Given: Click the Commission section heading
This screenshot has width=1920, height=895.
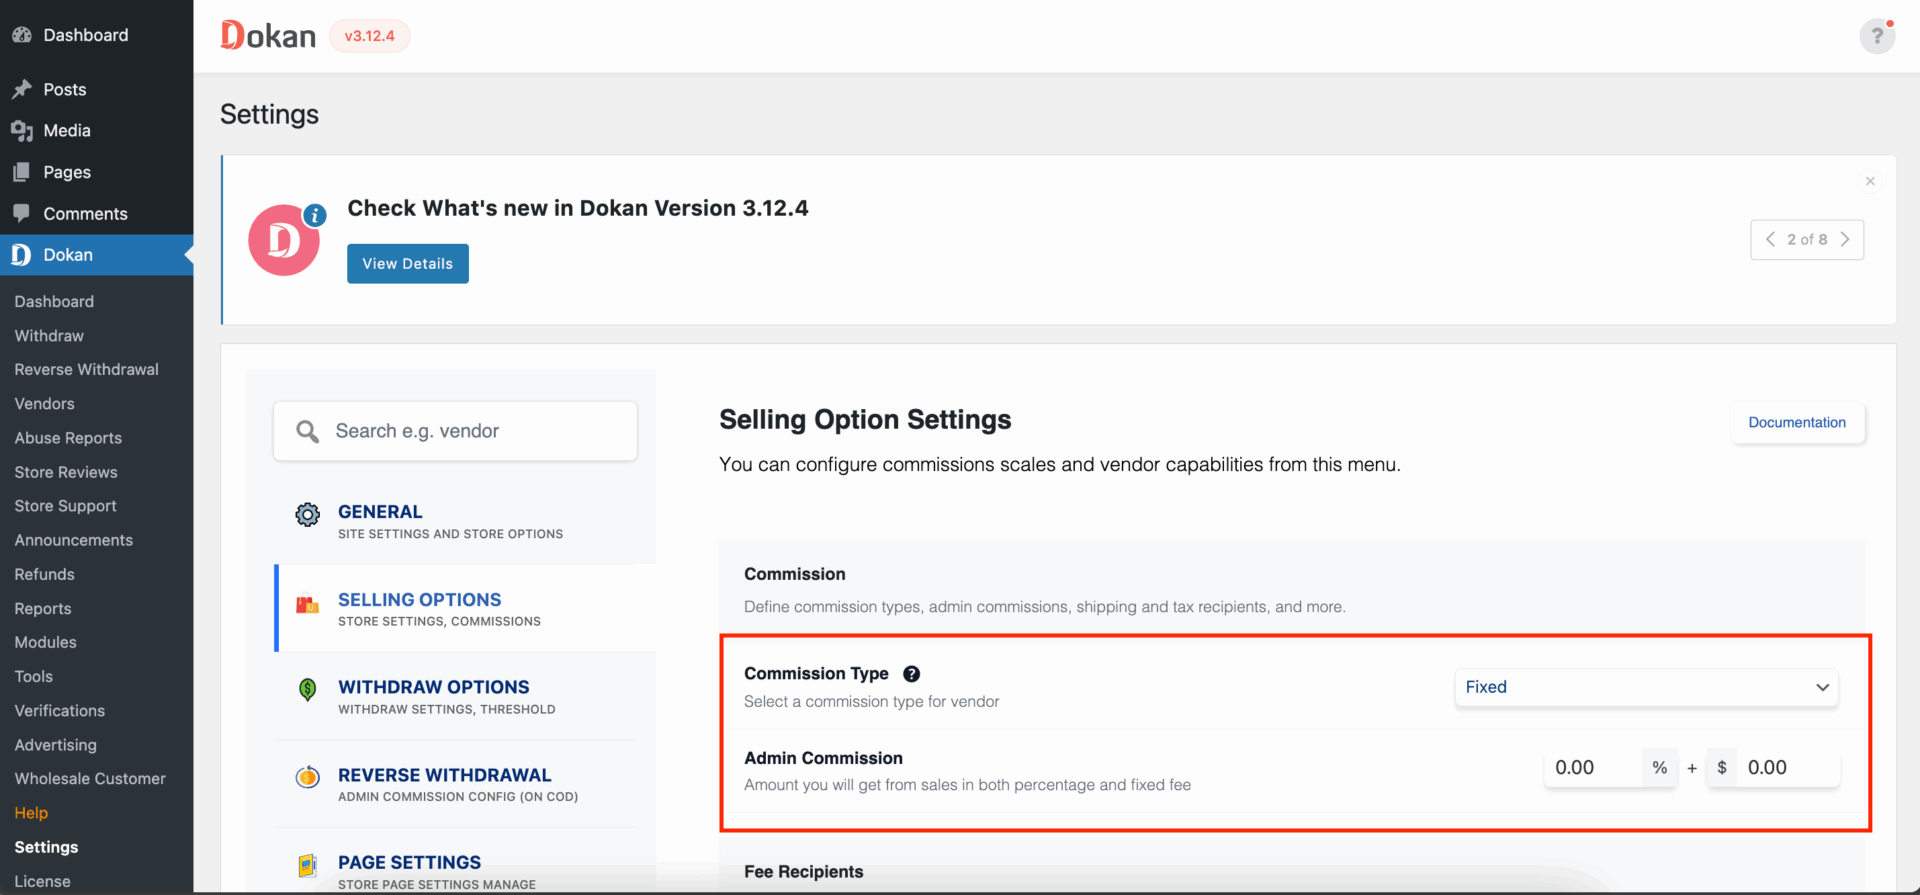Looking at the screenshot, I should click(x=795, y=574).
